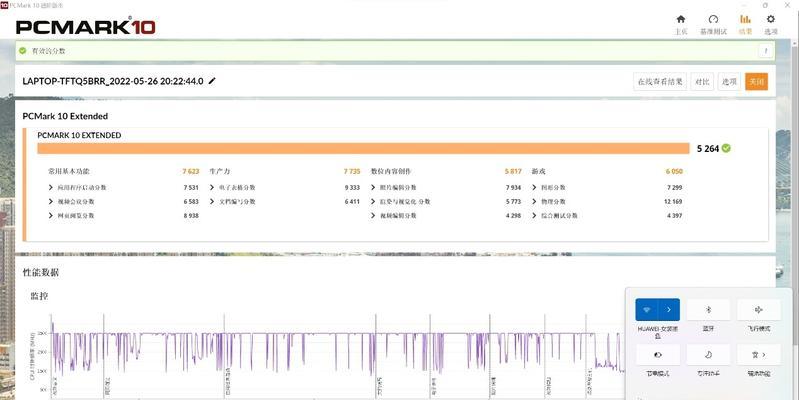Click the green valid score checkmark icon
The width and height of the screenshot is (799, 400).
pos(22,51)
